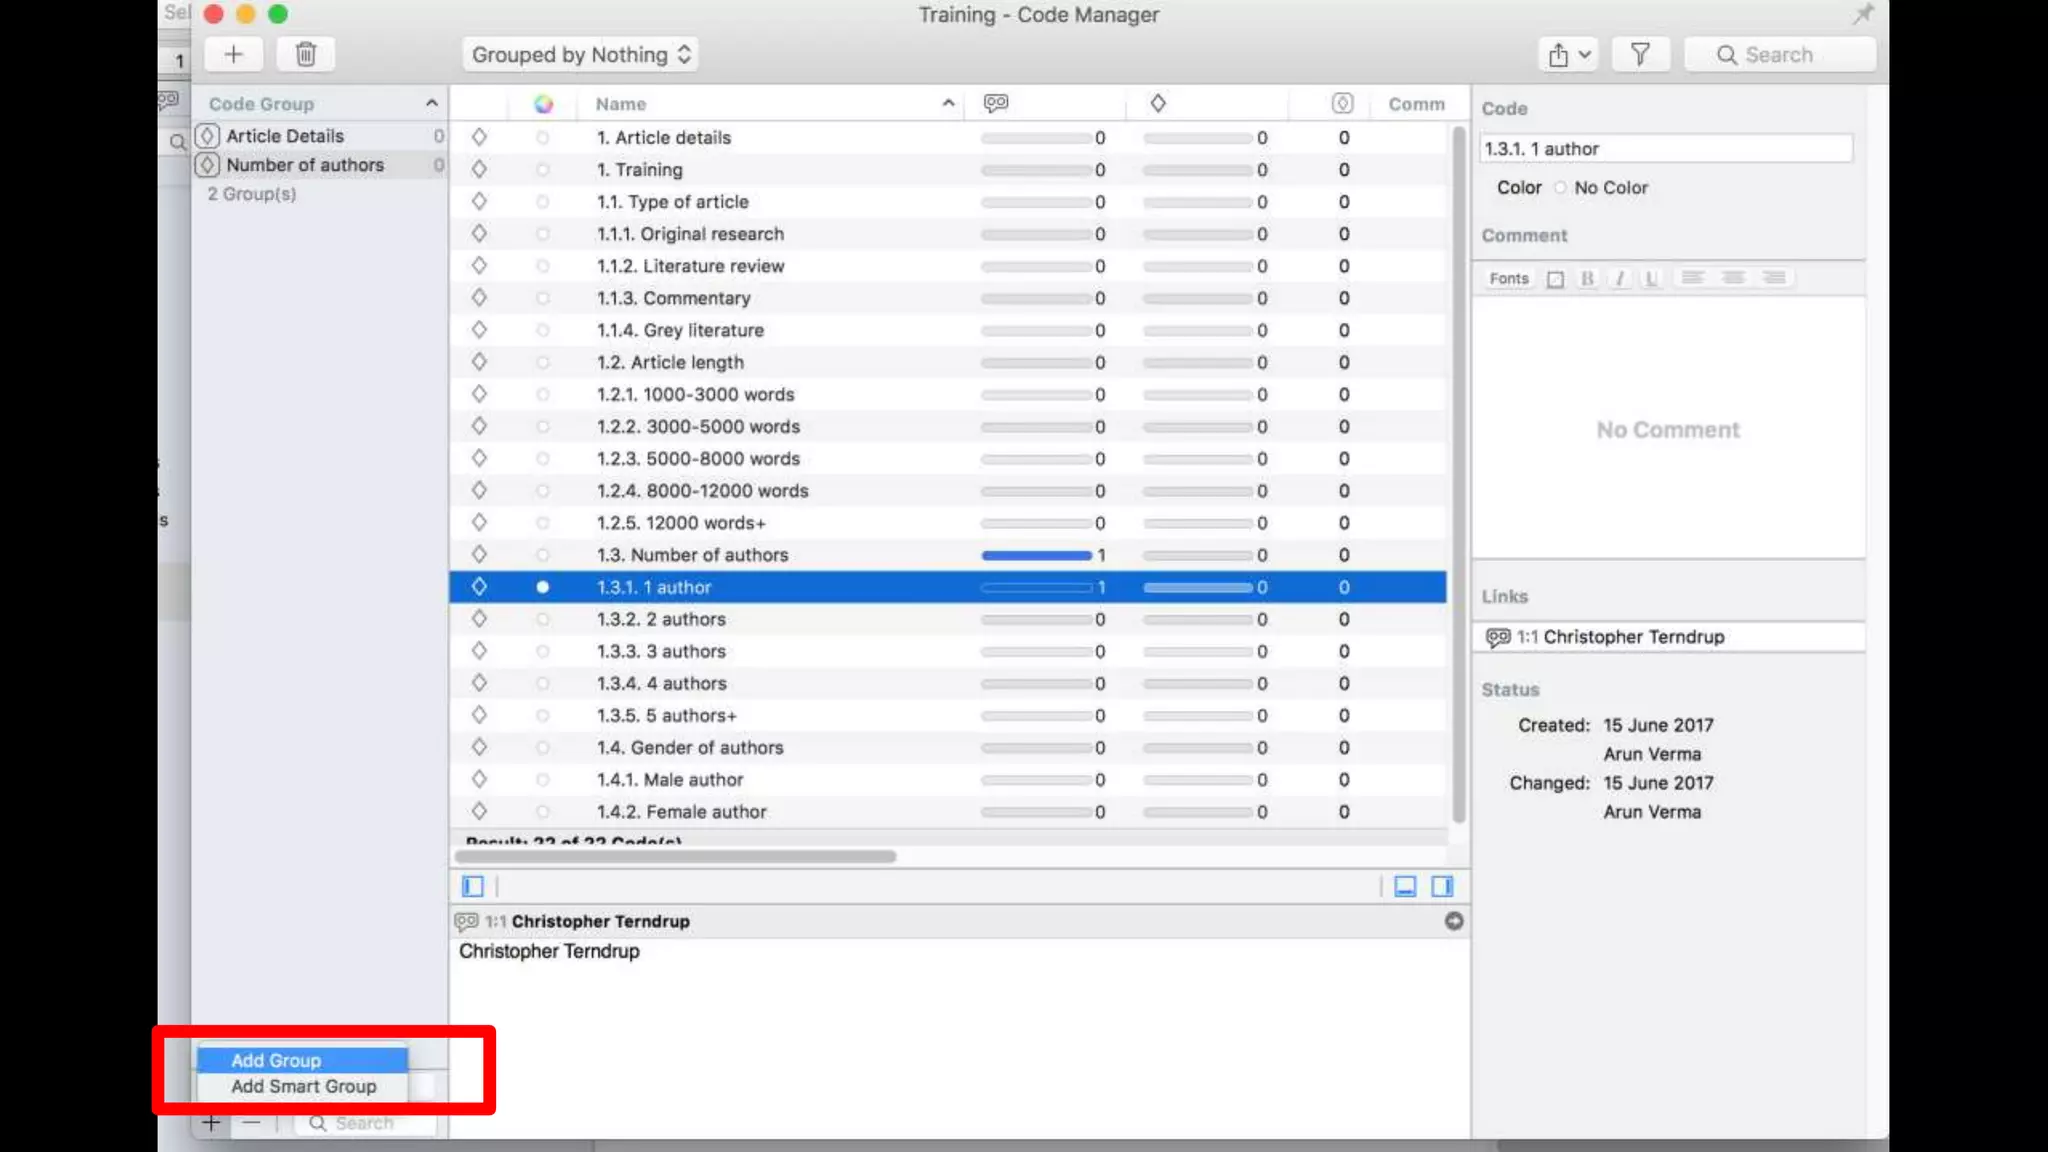2048x1152 pixels.
Task: Click the filter funnel icon
Action: [x=1640, y=54]
